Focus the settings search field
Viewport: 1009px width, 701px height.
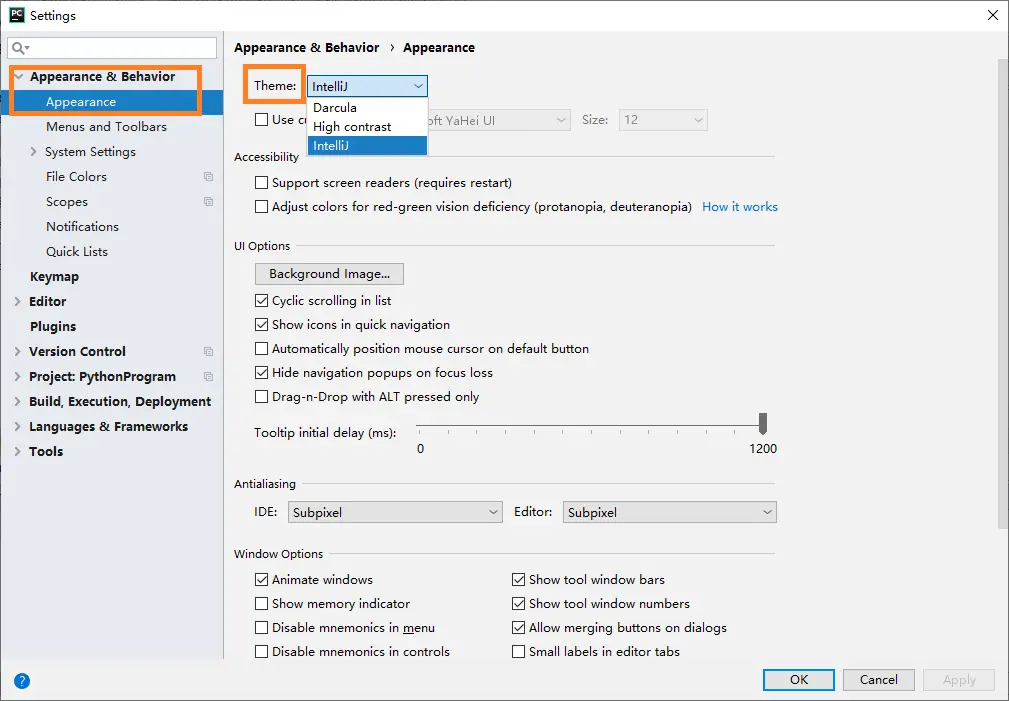[112, 48]
